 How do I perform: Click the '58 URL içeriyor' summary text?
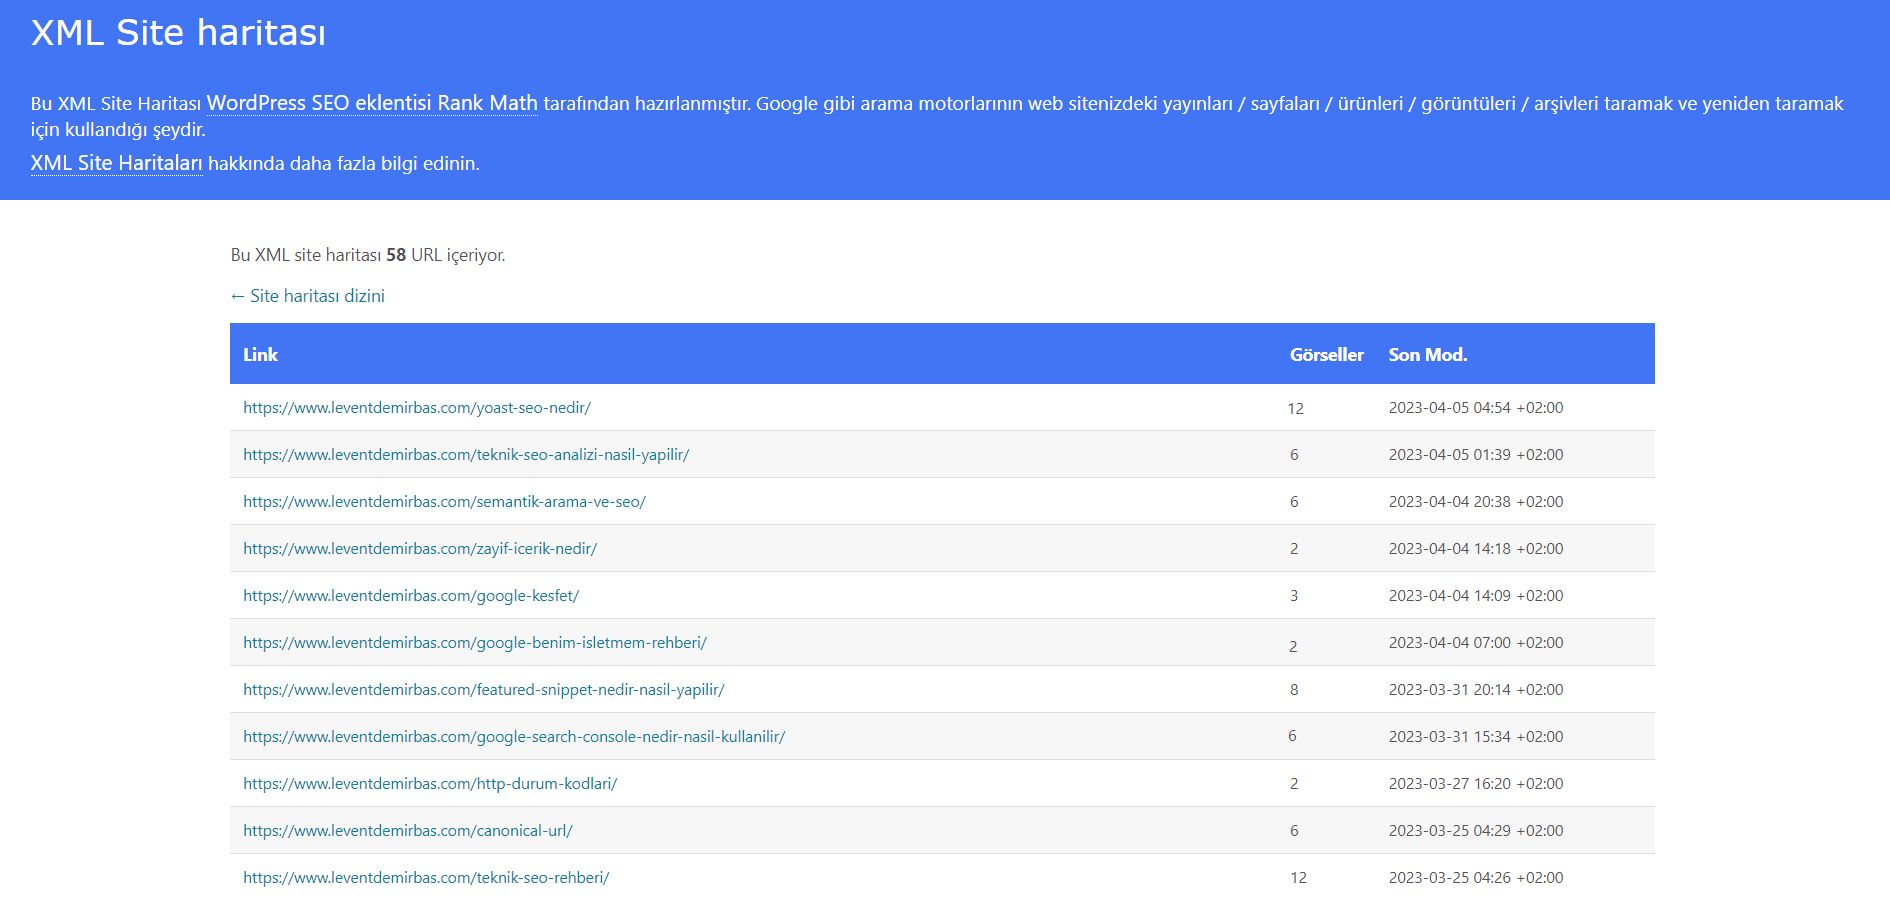point(446,255)
